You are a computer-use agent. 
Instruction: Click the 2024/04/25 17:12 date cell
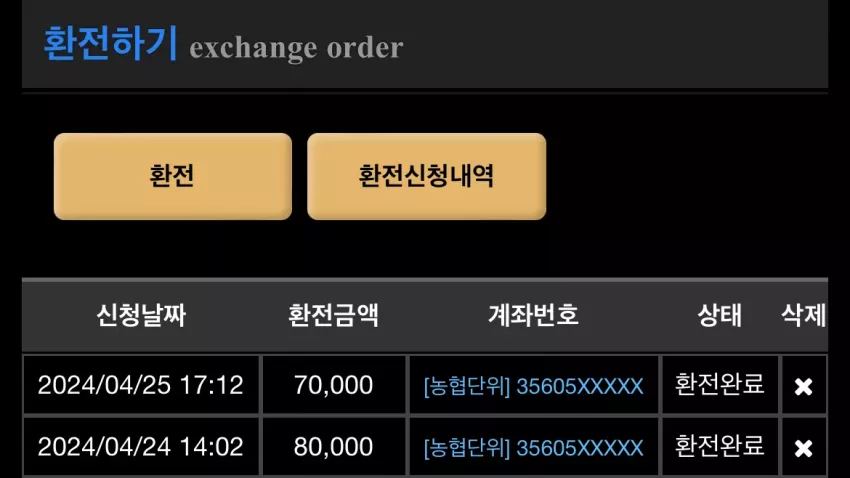(x=141, y=385)
